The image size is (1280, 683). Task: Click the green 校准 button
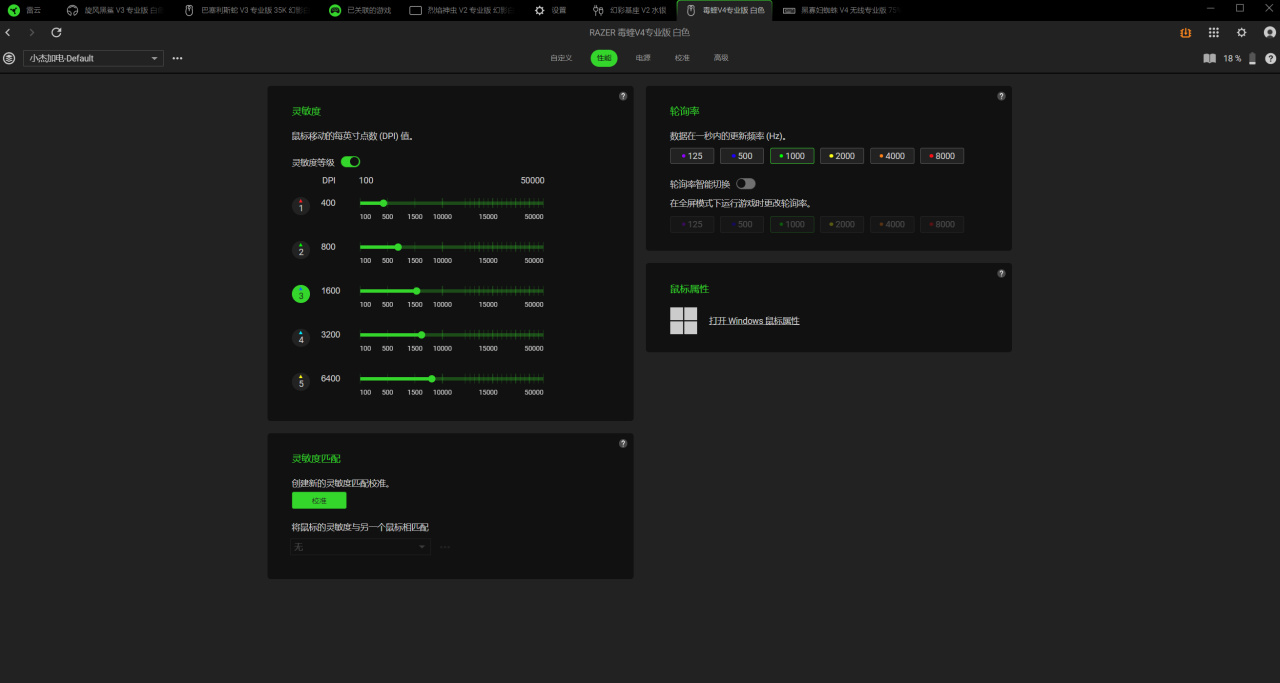(x=319, y=500)
